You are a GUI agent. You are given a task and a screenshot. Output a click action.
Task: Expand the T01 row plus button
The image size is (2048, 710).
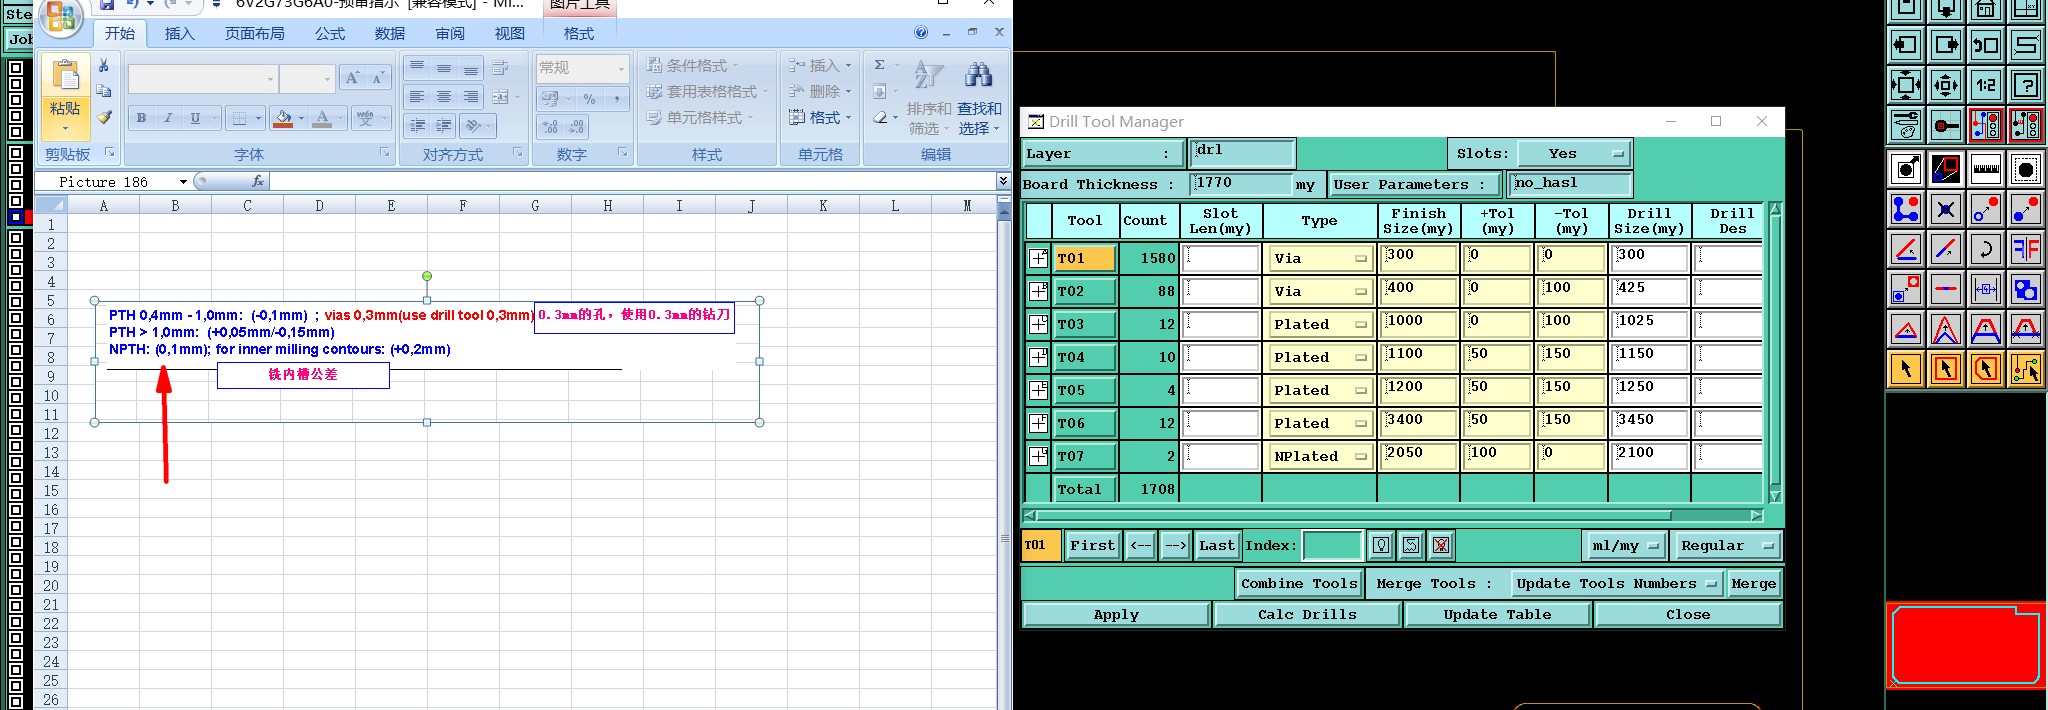coord(1038,258)
